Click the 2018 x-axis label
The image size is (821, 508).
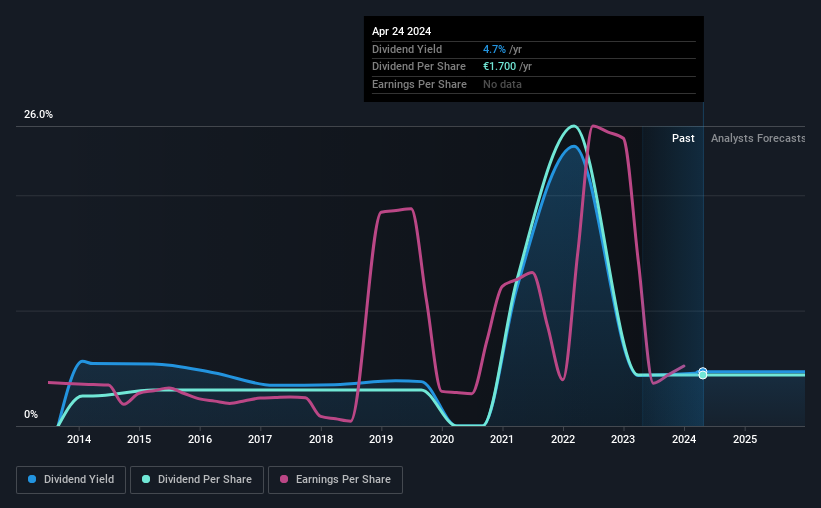tap(321, 439)
